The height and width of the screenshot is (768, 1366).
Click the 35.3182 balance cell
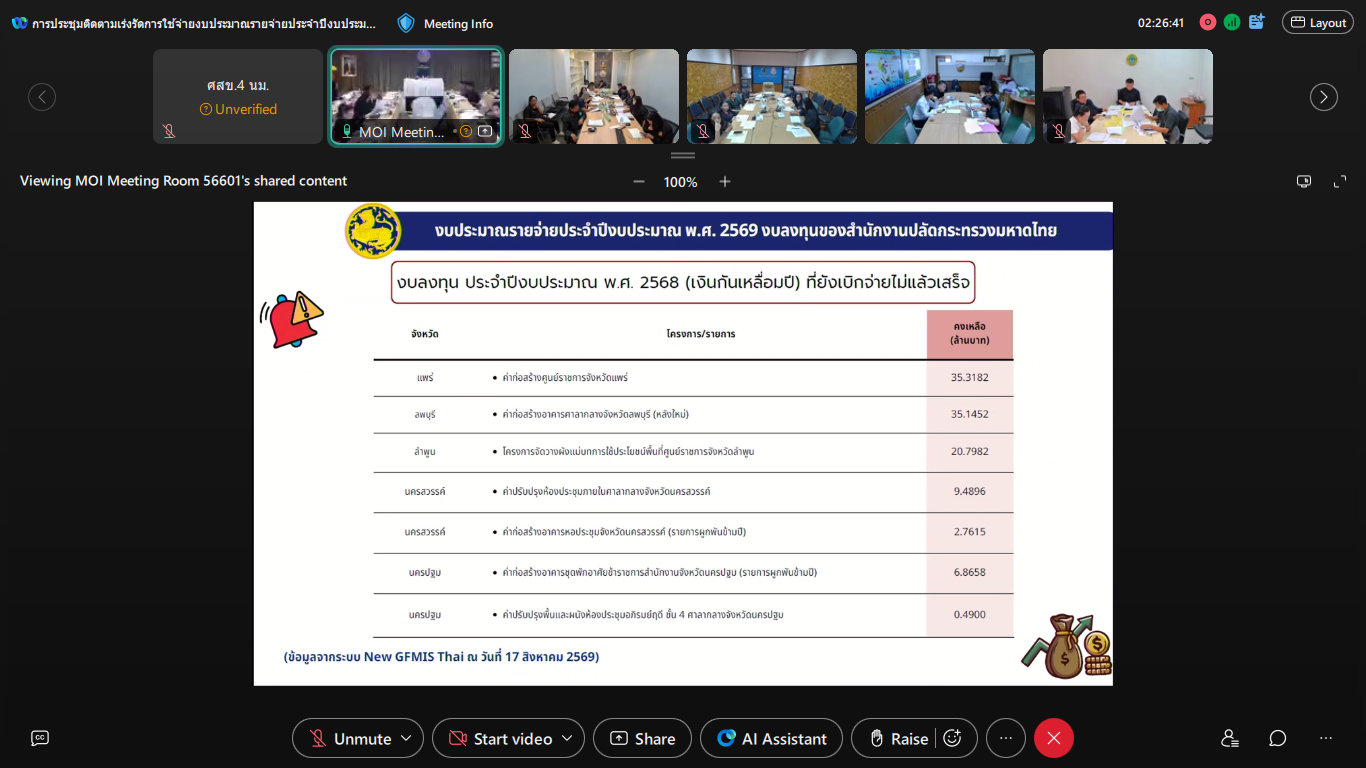click(x=970, y=378)
